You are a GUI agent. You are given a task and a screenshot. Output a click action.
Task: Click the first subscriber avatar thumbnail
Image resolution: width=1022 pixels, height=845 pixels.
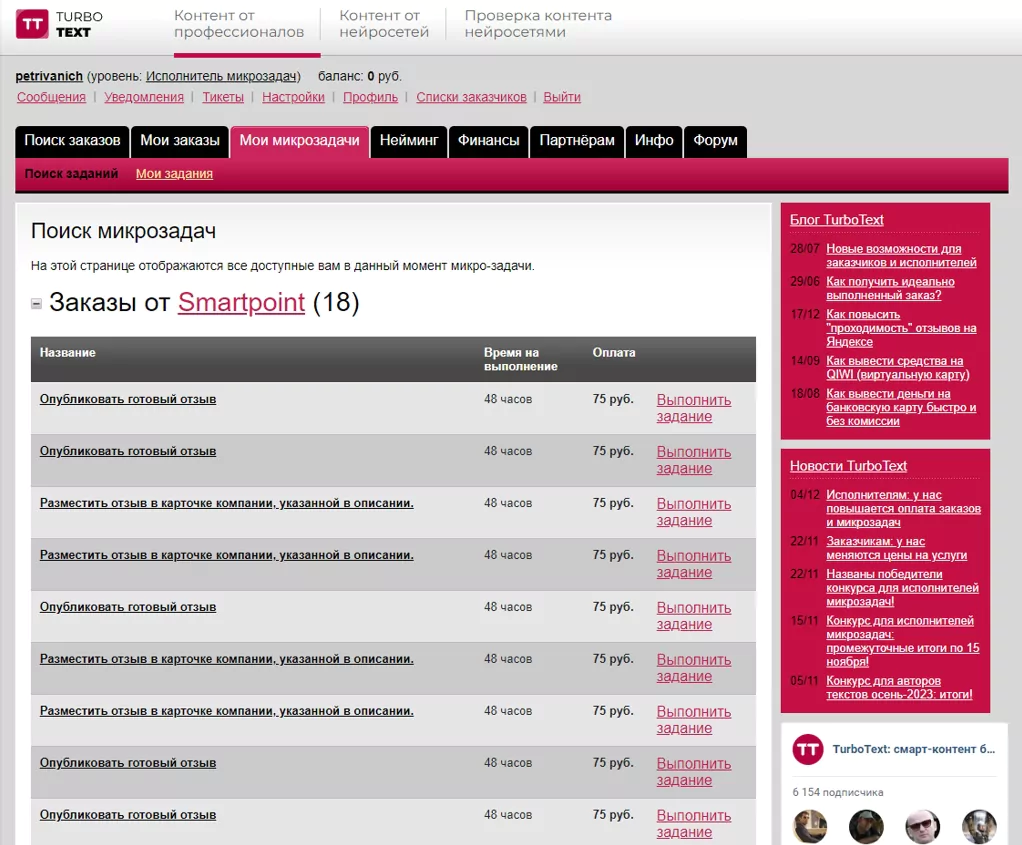coord(810,826)
